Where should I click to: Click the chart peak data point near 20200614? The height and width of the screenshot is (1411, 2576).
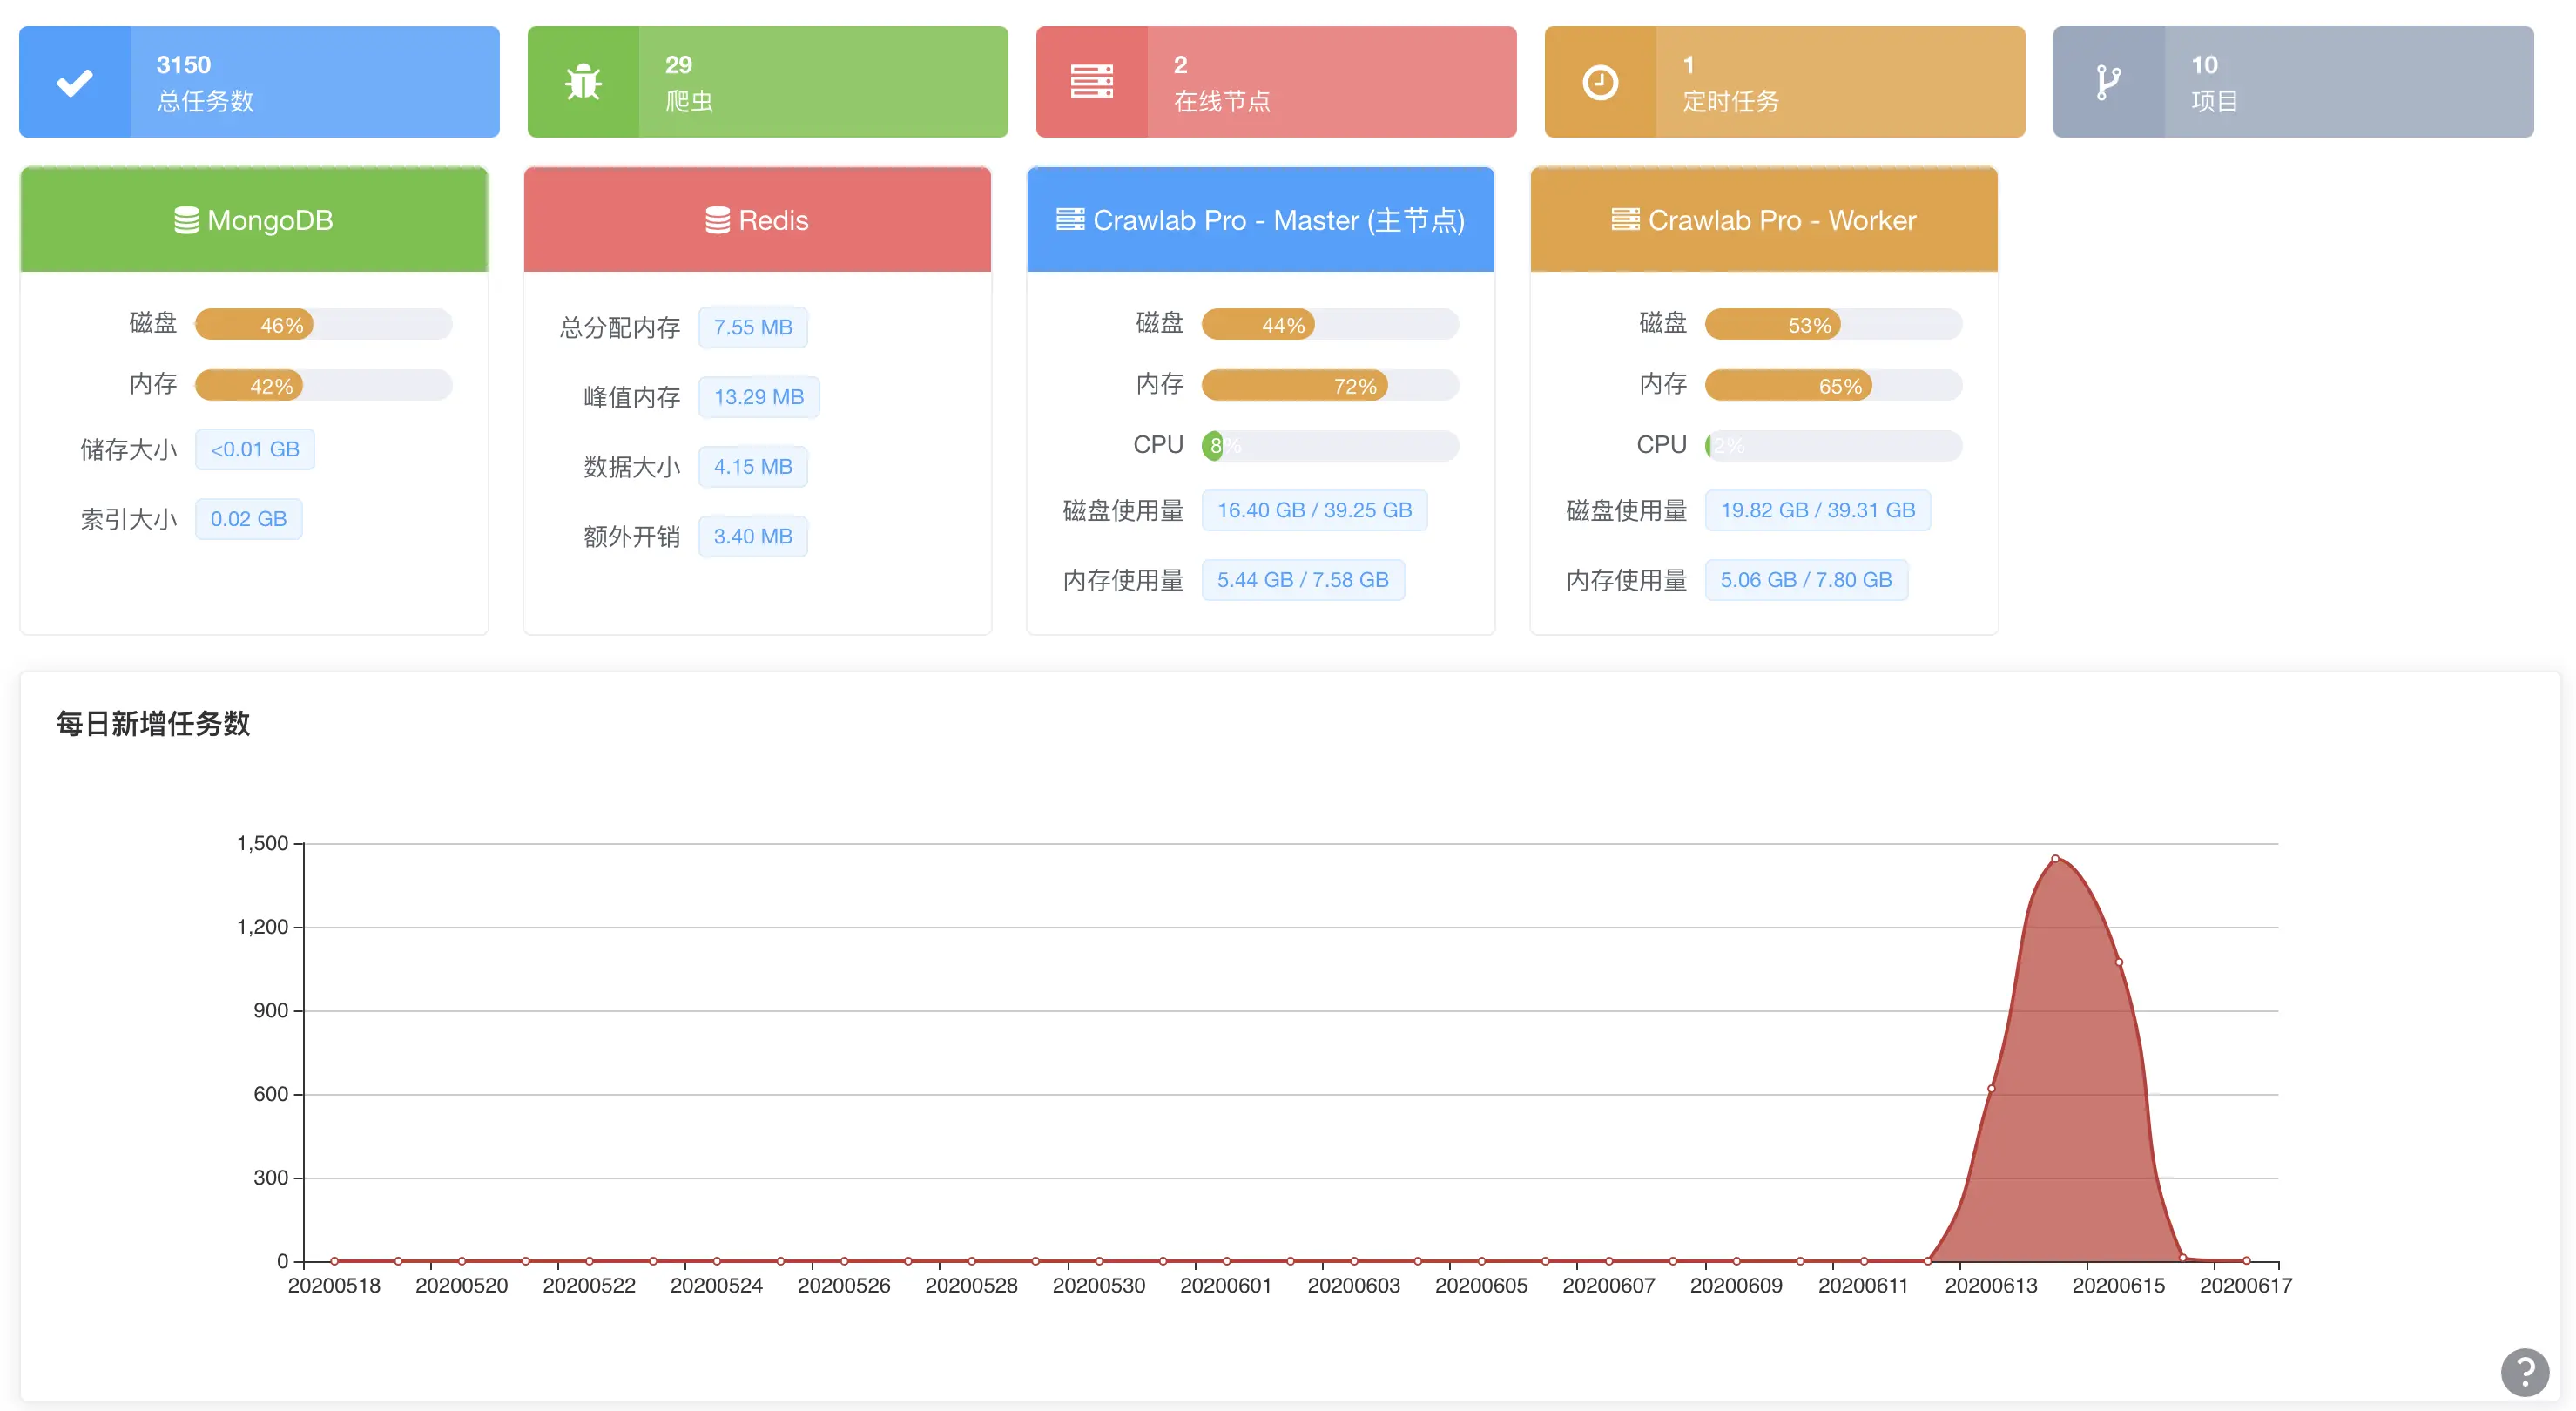pos(2055,858)
